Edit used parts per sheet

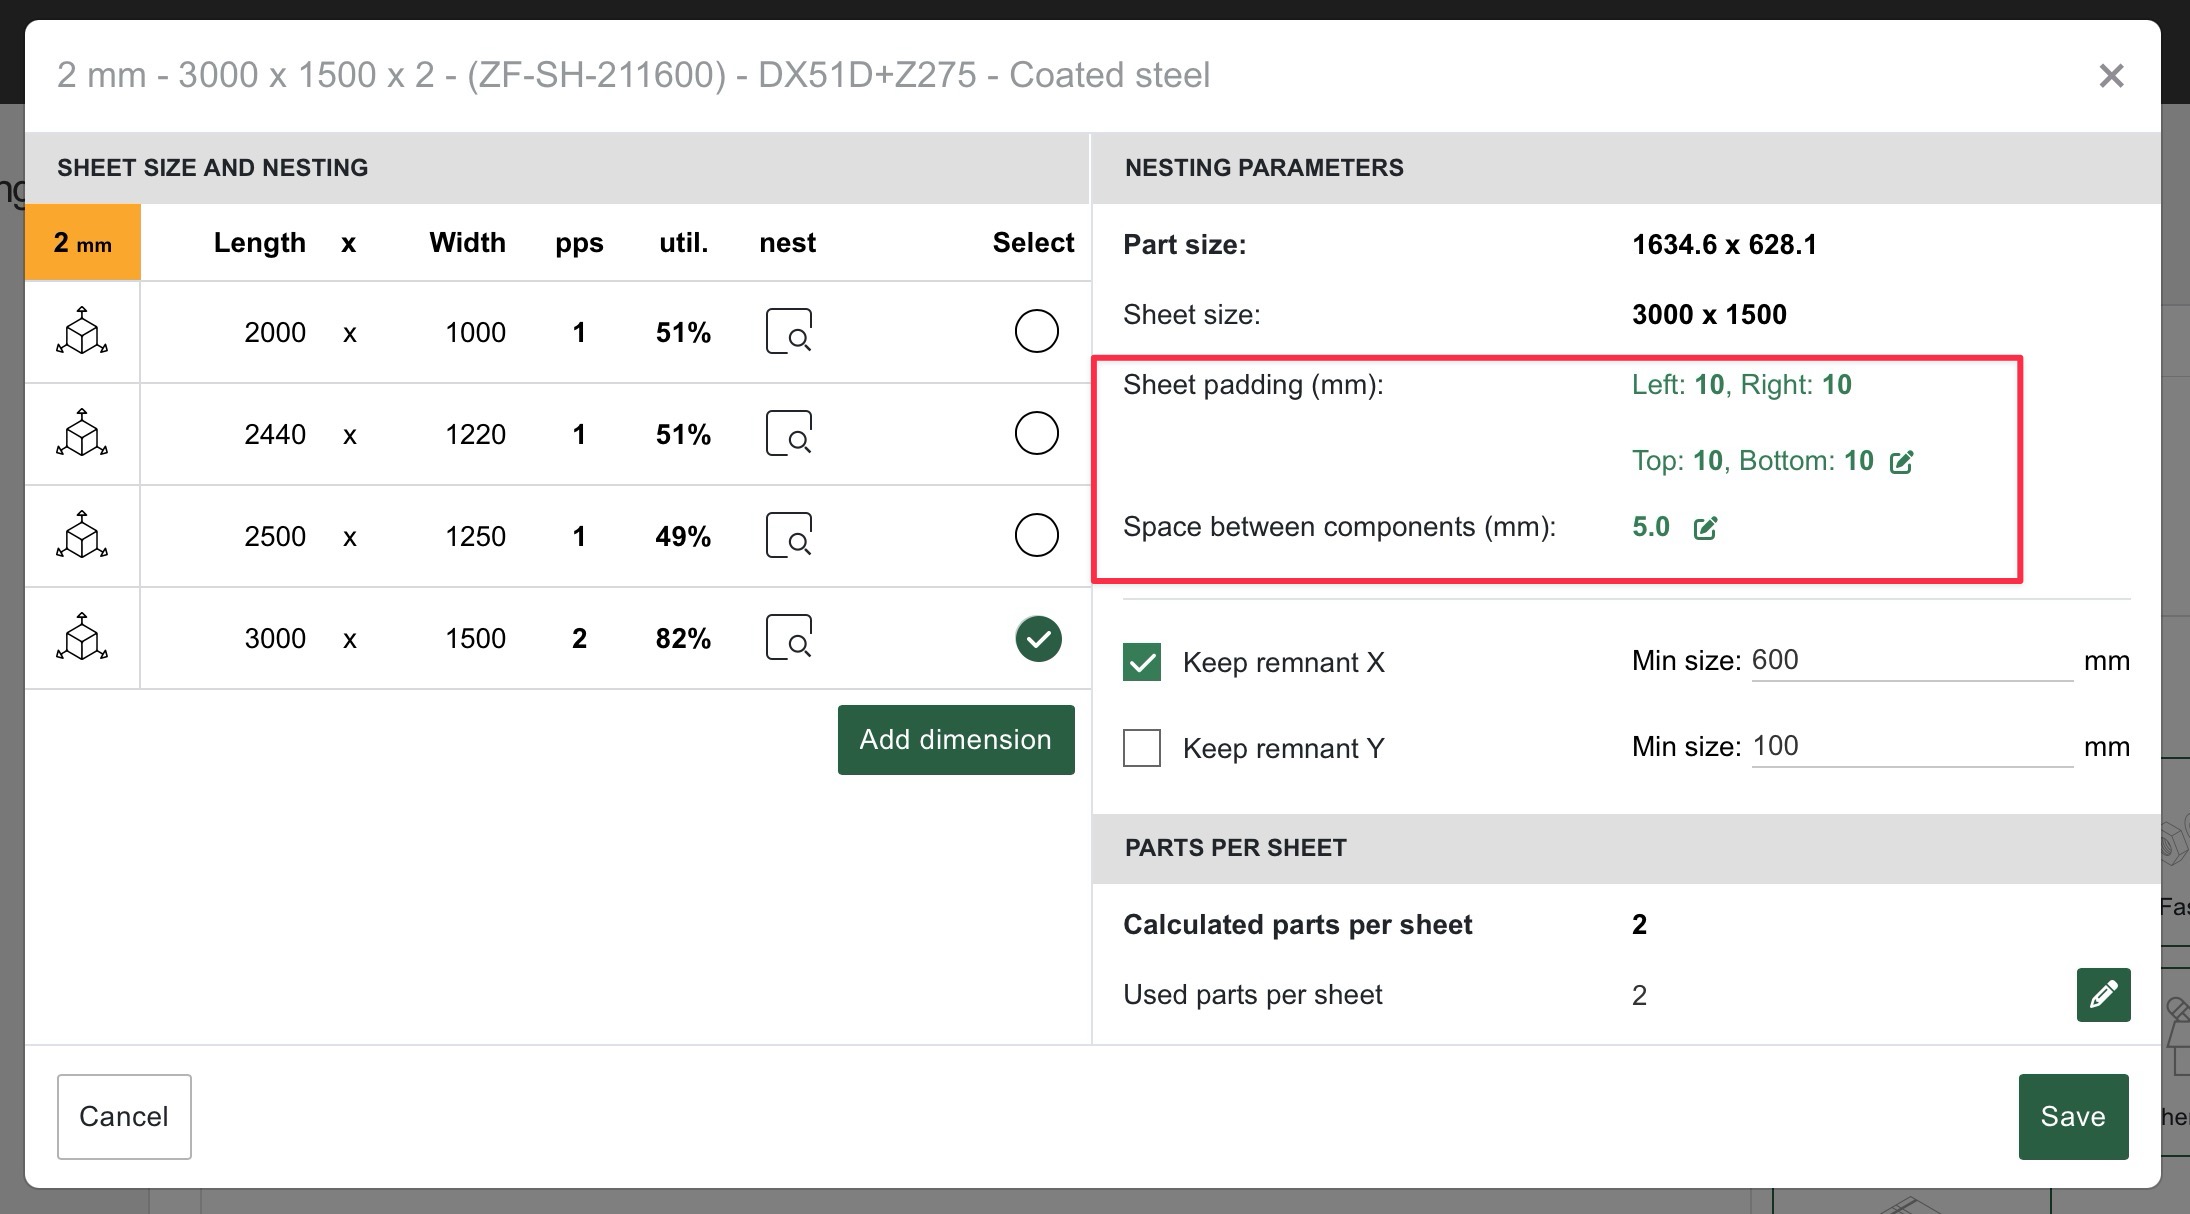(x=2103, y=994)
